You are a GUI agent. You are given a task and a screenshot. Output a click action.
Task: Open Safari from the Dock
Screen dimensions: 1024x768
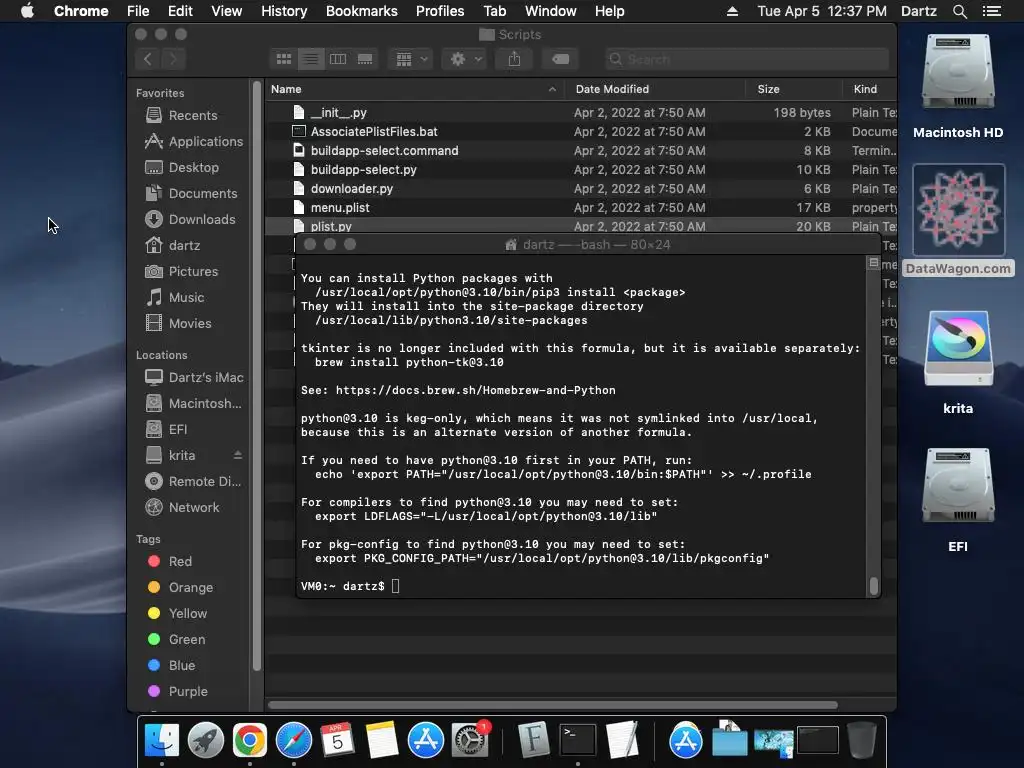tap(294, 741)
